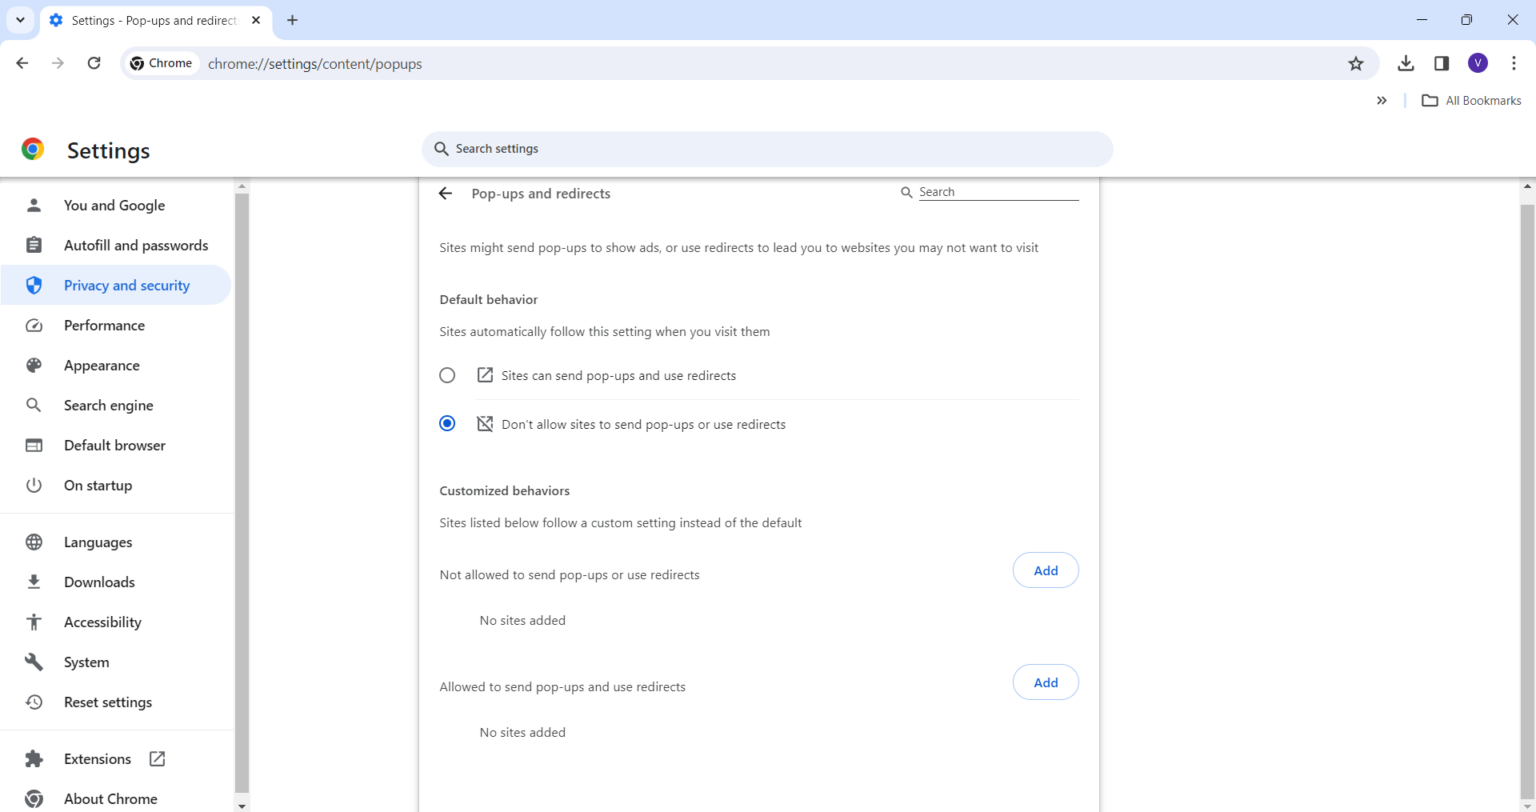Open the Downloads tray icon in toolbar
This screenshot has width=1536, height=812.
[1405, 63]
